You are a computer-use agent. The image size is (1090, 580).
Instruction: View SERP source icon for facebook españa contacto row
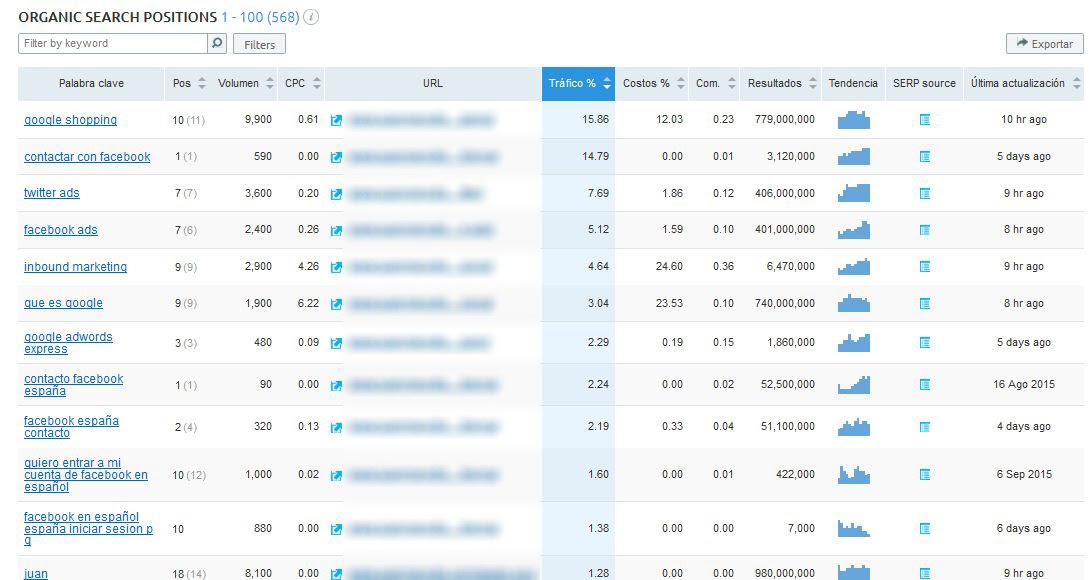[925, 426]
